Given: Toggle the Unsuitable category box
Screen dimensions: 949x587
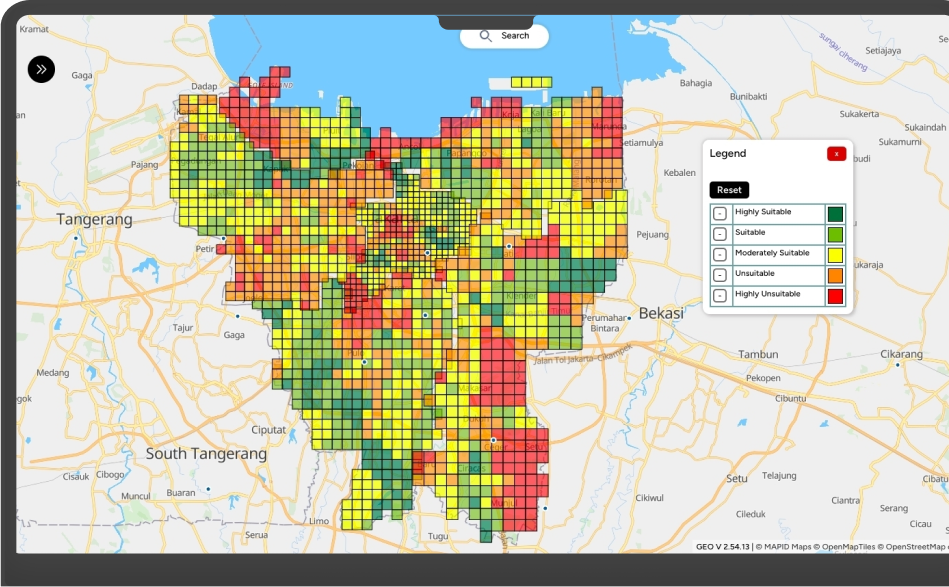Looking at the screenshot, I should pyautogui.click(x=720, y=275).
